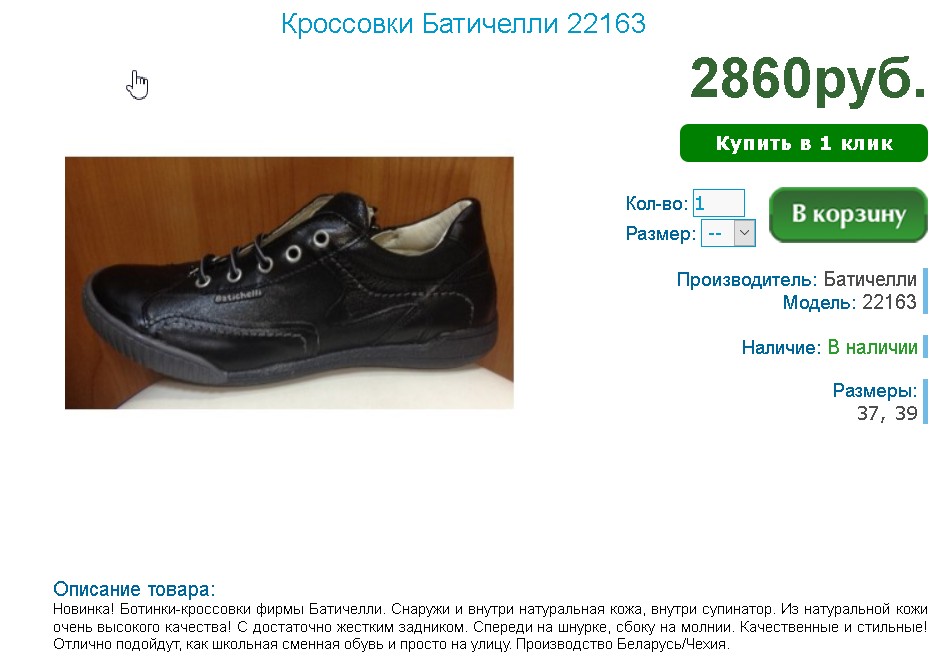Click the Размер label beside the dropdown
Viewport: 952px width, 663px height.
[x=661, y=233]
